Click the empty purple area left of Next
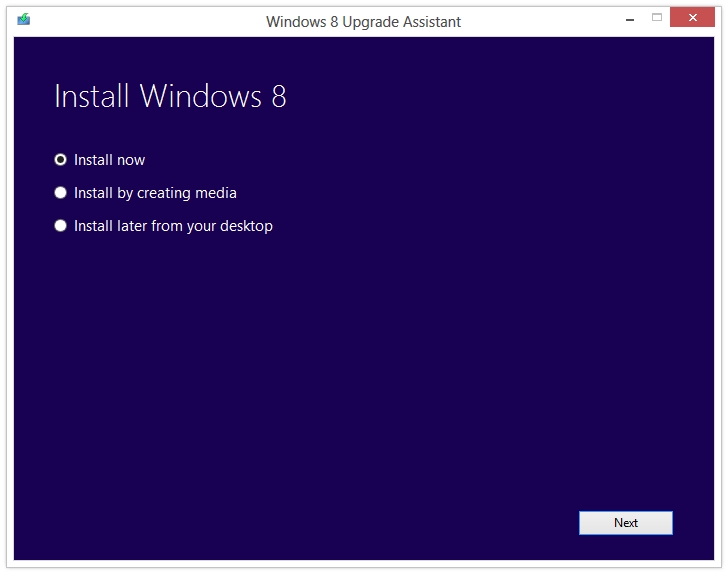Image resolution: width=728 pixels, height=576 pixels. [x=400, y=522]
